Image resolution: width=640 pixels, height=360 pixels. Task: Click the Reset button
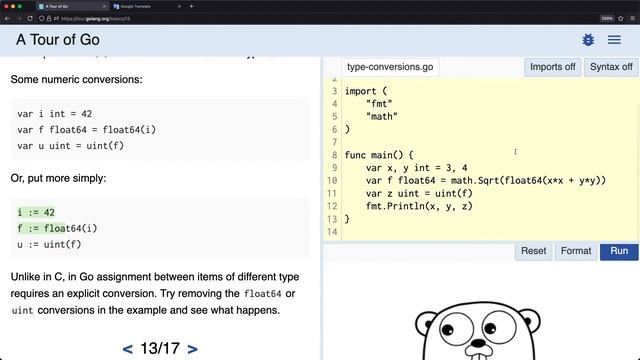click(x=533, y=251)
